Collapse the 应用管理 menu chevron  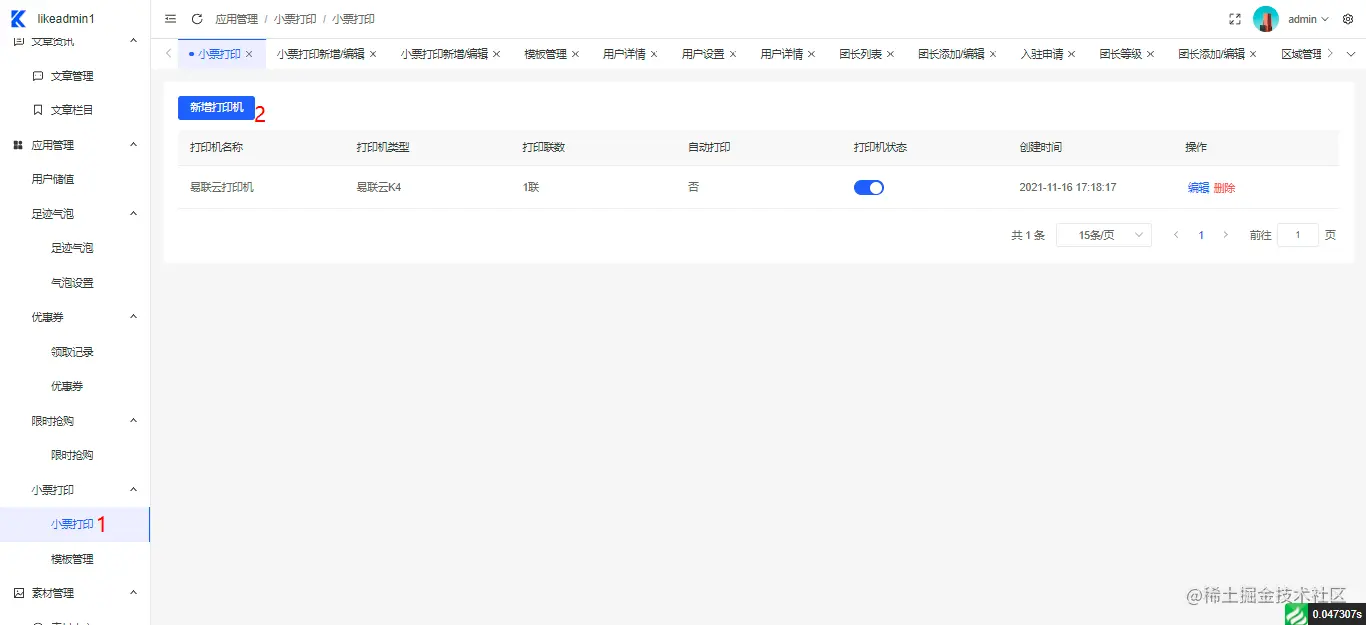click(x=134, y=145)
